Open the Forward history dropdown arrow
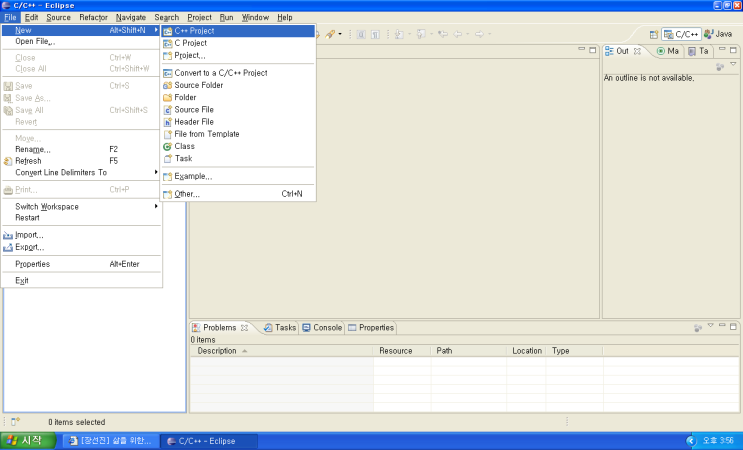 (489, 34)
